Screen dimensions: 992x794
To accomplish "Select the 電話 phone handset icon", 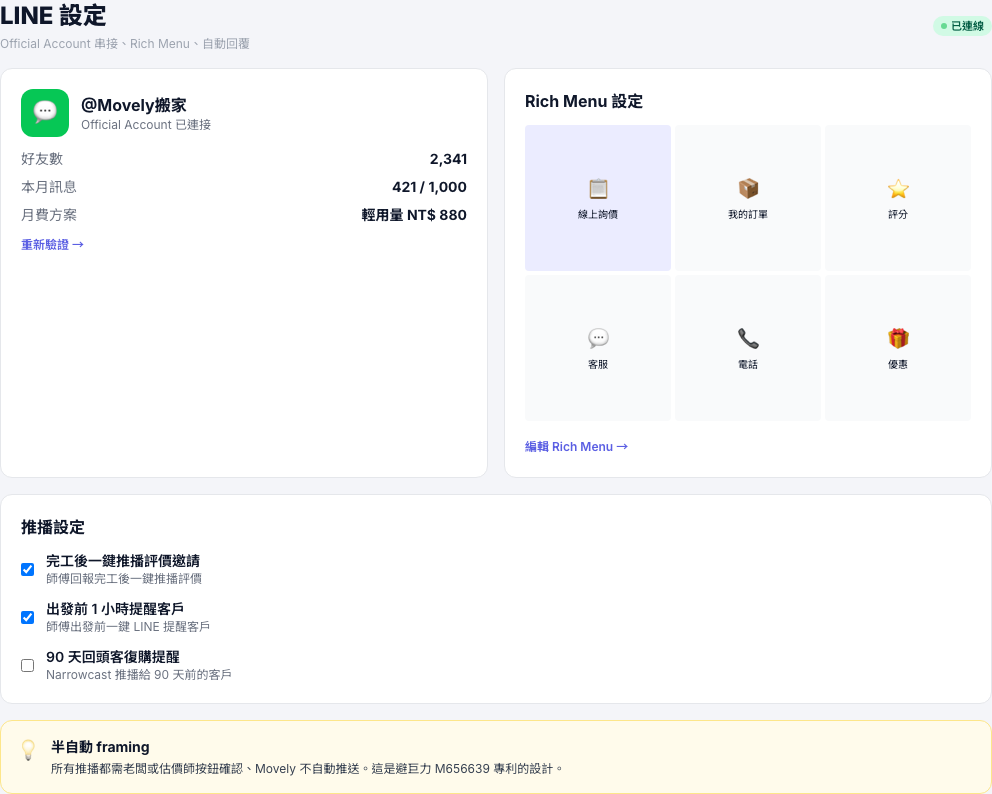I will [x=748, y=338].
